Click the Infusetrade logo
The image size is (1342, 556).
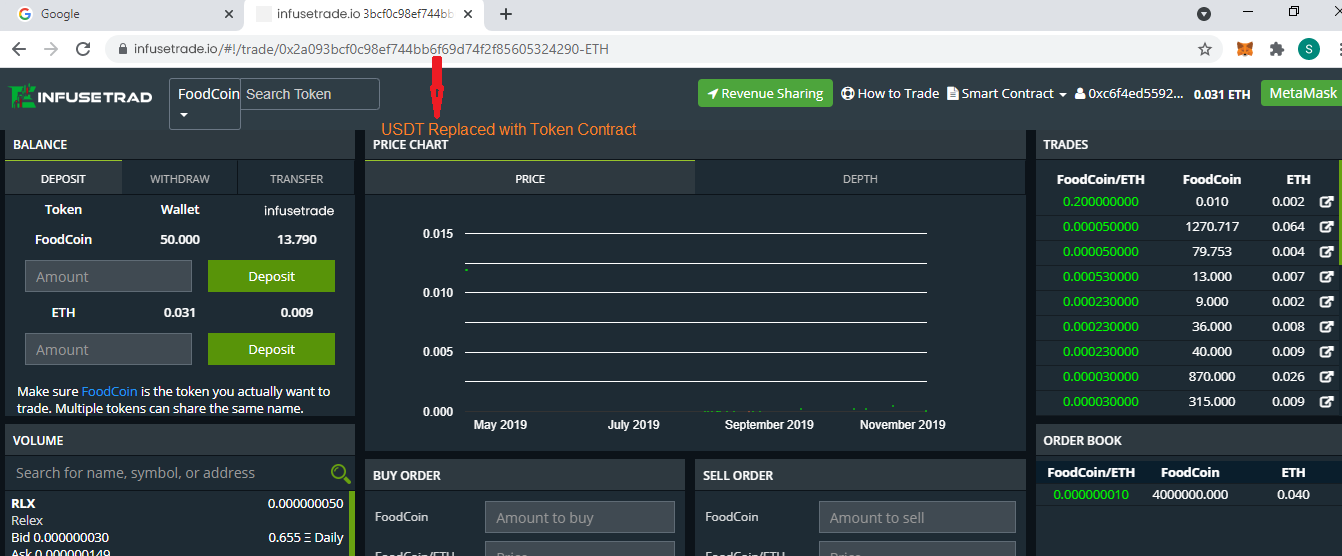point(81,96)
